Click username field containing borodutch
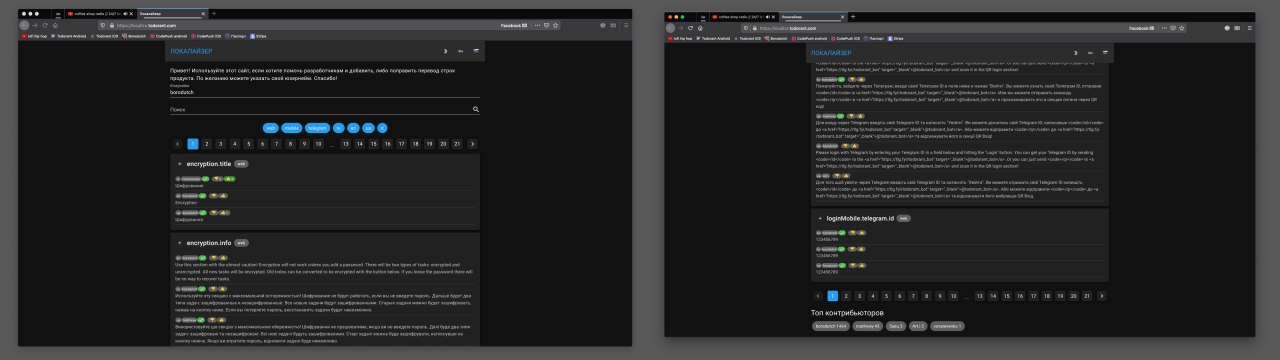The width and height of the screenshot is (1280, 360). 325,93
